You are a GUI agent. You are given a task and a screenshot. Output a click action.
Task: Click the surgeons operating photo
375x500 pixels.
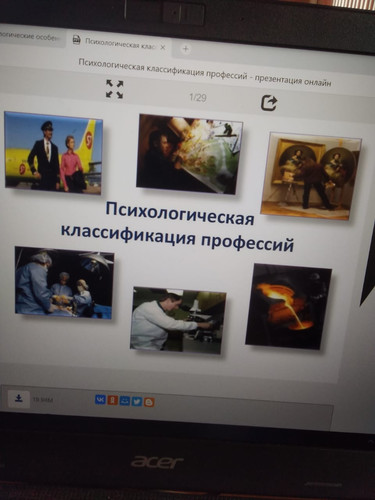[64, 282]
